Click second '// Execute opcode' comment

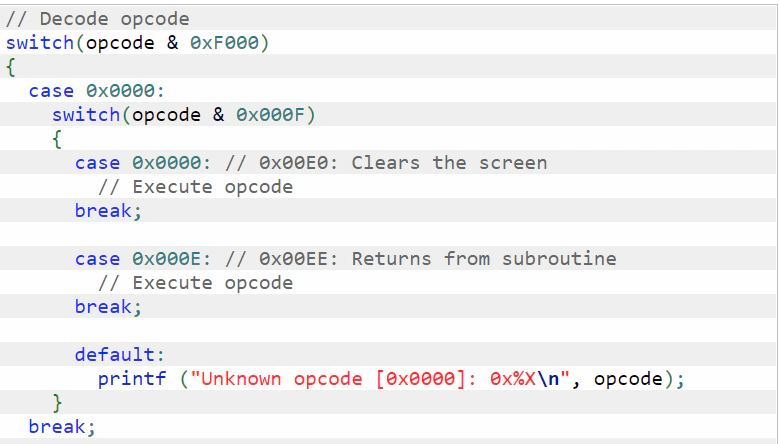point(196,283)
